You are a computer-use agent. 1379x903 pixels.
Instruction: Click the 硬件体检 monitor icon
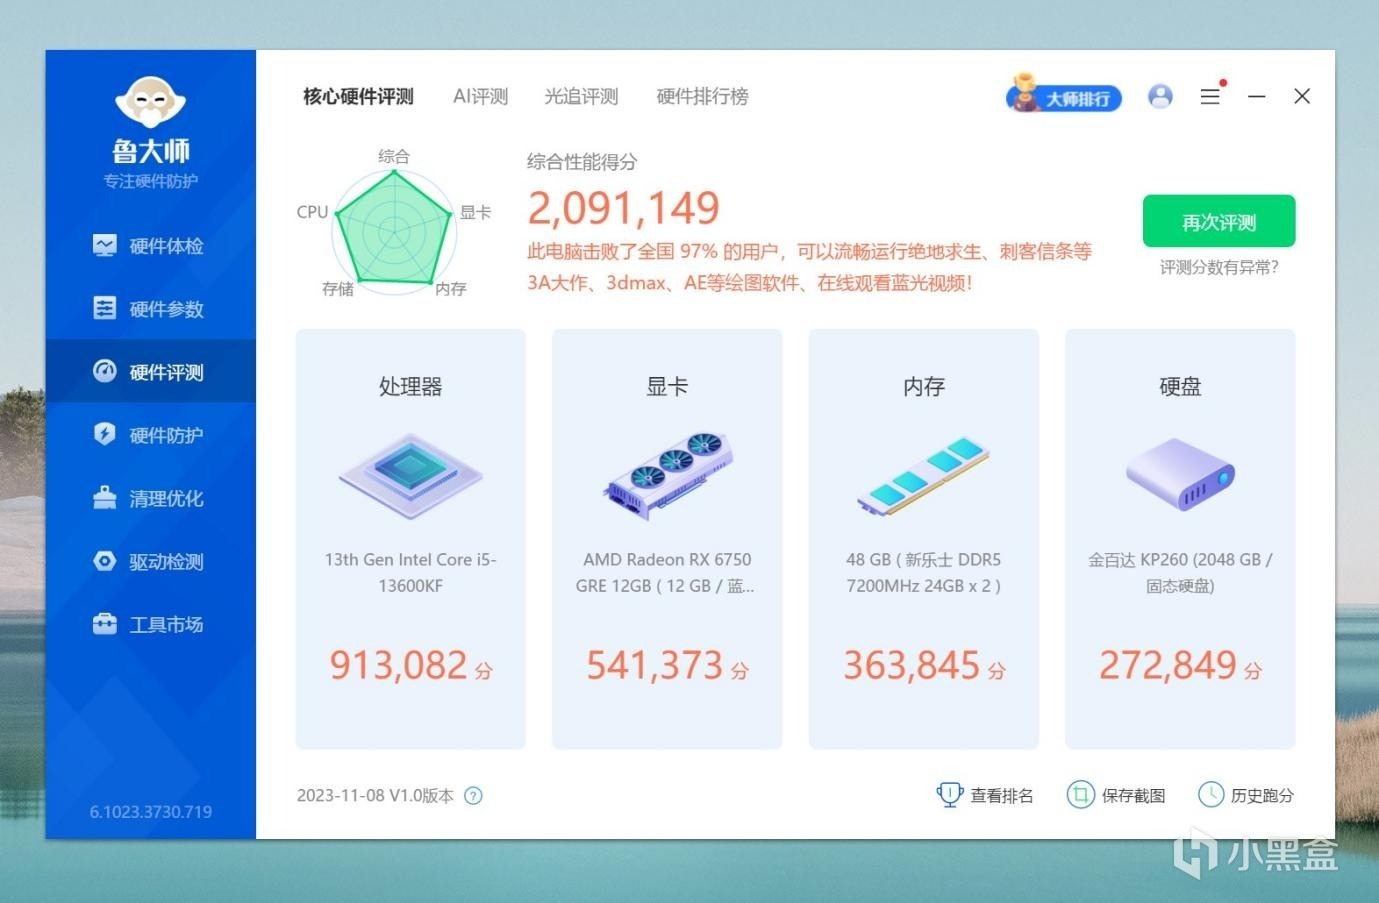(x=105, y=245)
